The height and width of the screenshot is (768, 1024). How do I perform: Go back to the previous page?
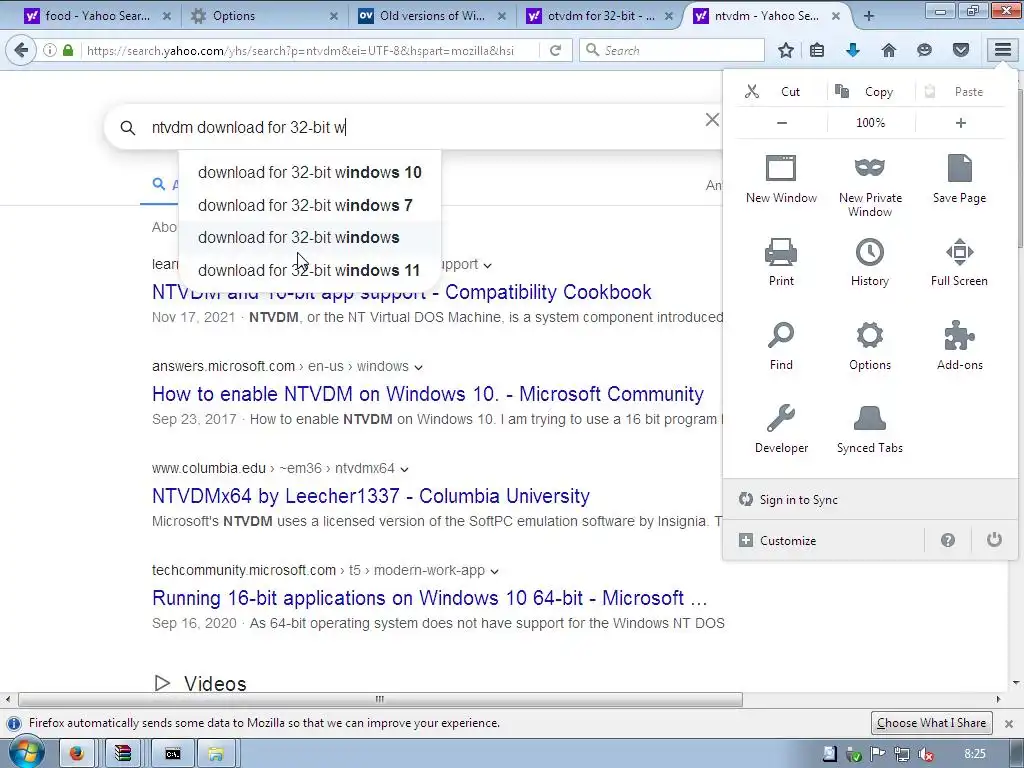[21, 50]
